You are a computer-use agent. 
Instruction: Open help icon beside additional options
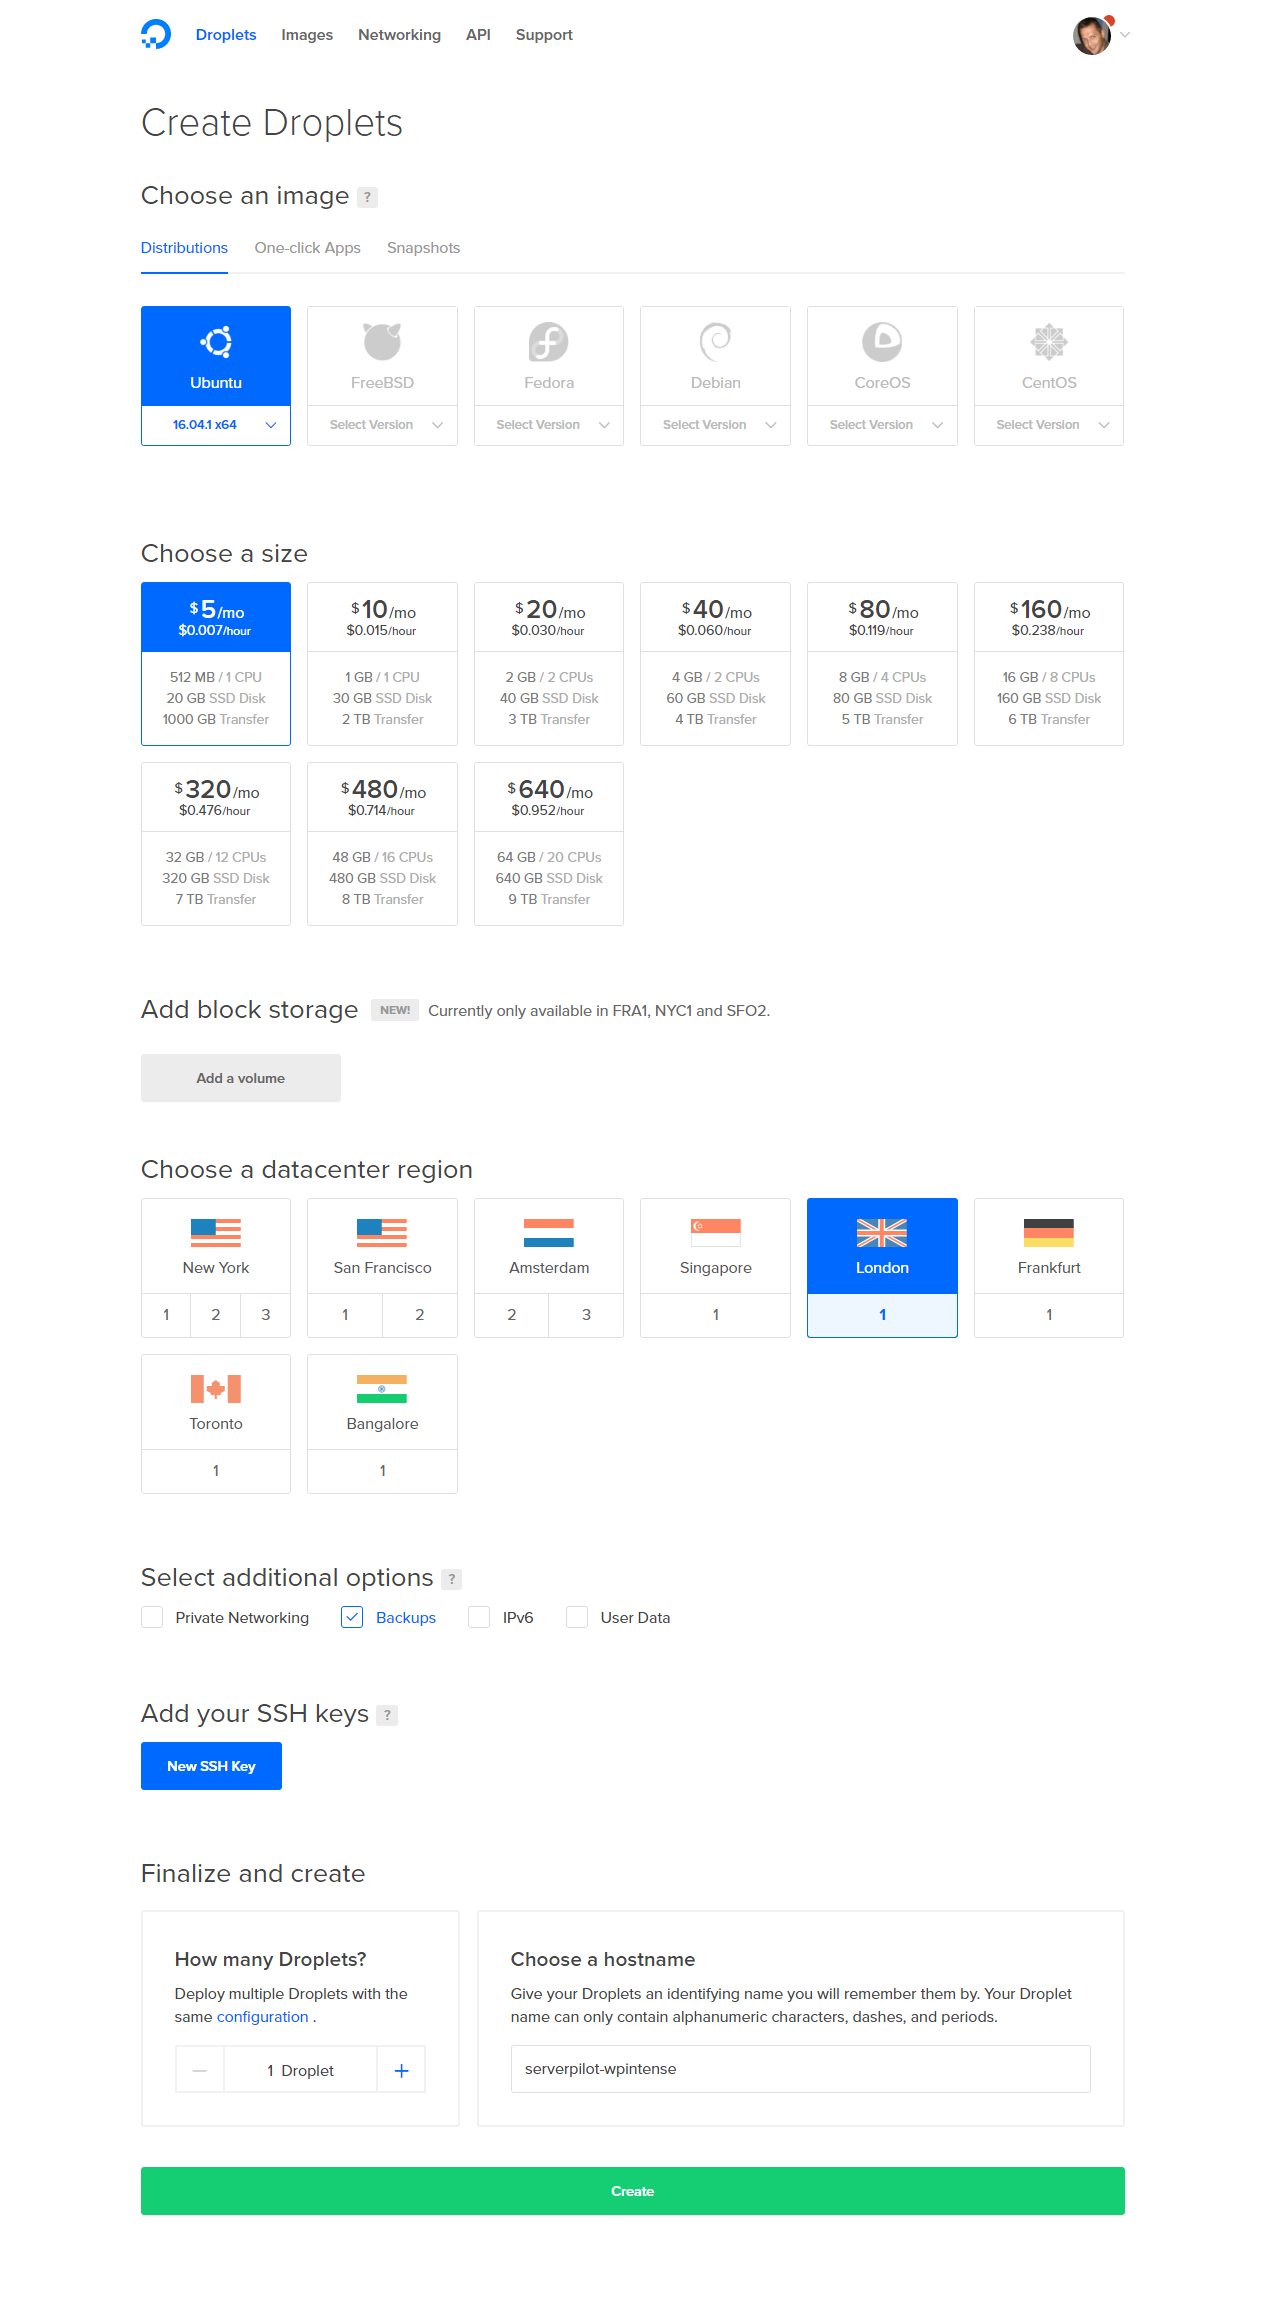click(452, 1579)
